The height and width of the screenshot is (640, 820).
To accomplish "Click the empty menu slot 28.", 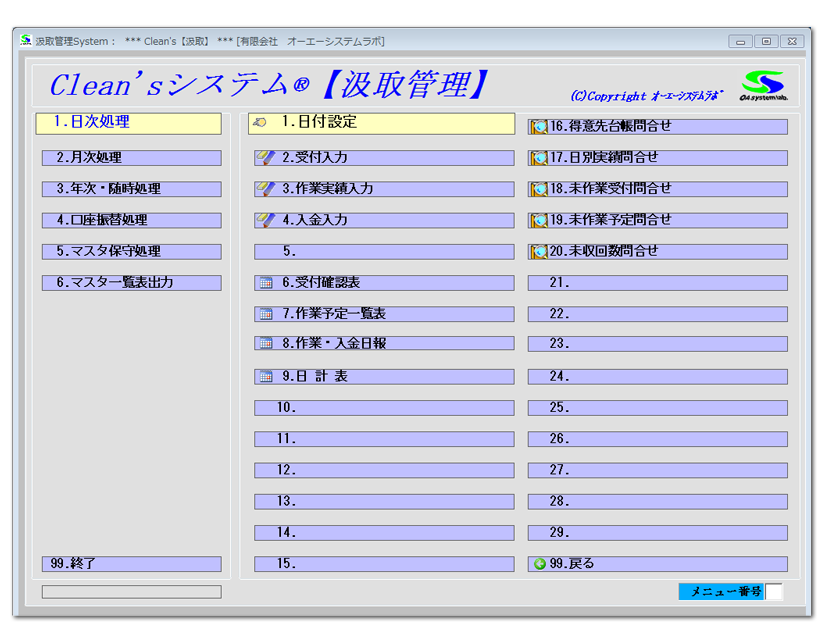I will tap(658, 502).
